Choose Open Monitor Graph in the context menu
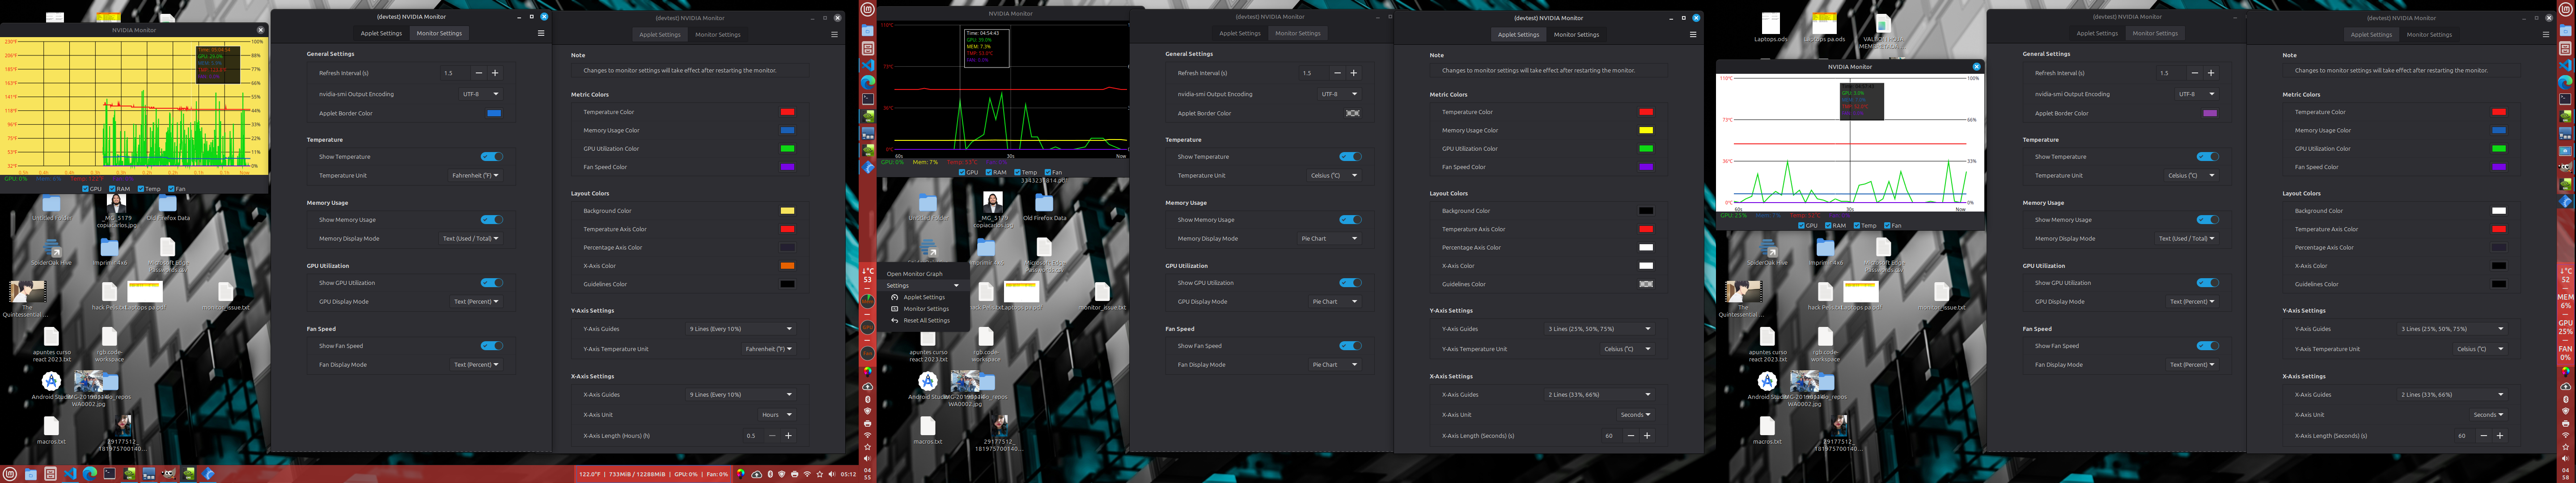This screenshot has height=483, width=2576. (914, 274)
